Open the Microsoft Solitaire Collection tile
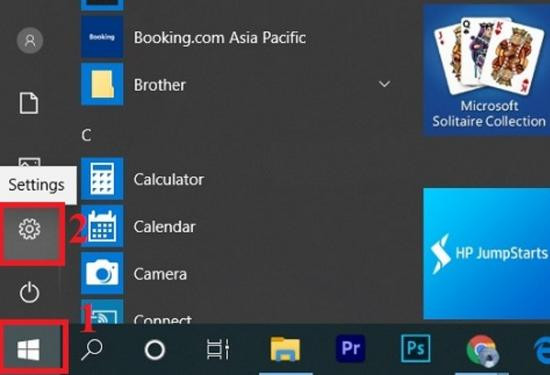 coord(487,70)
